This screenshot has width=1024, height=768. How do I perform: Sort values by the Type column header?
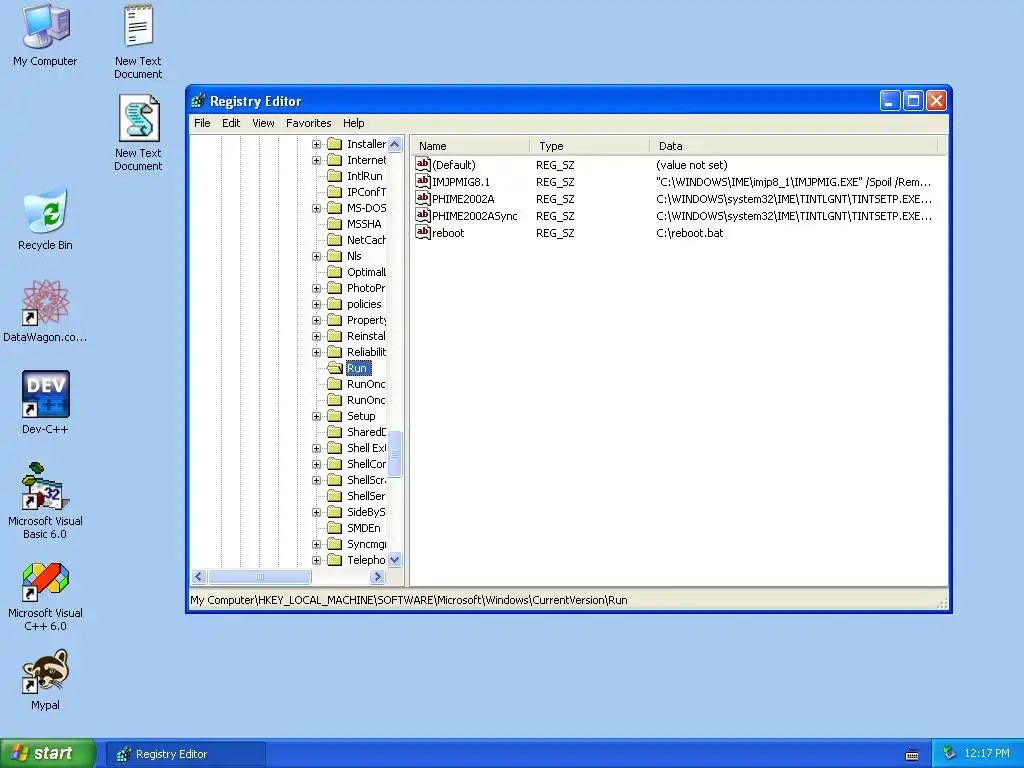click(589, 146)
